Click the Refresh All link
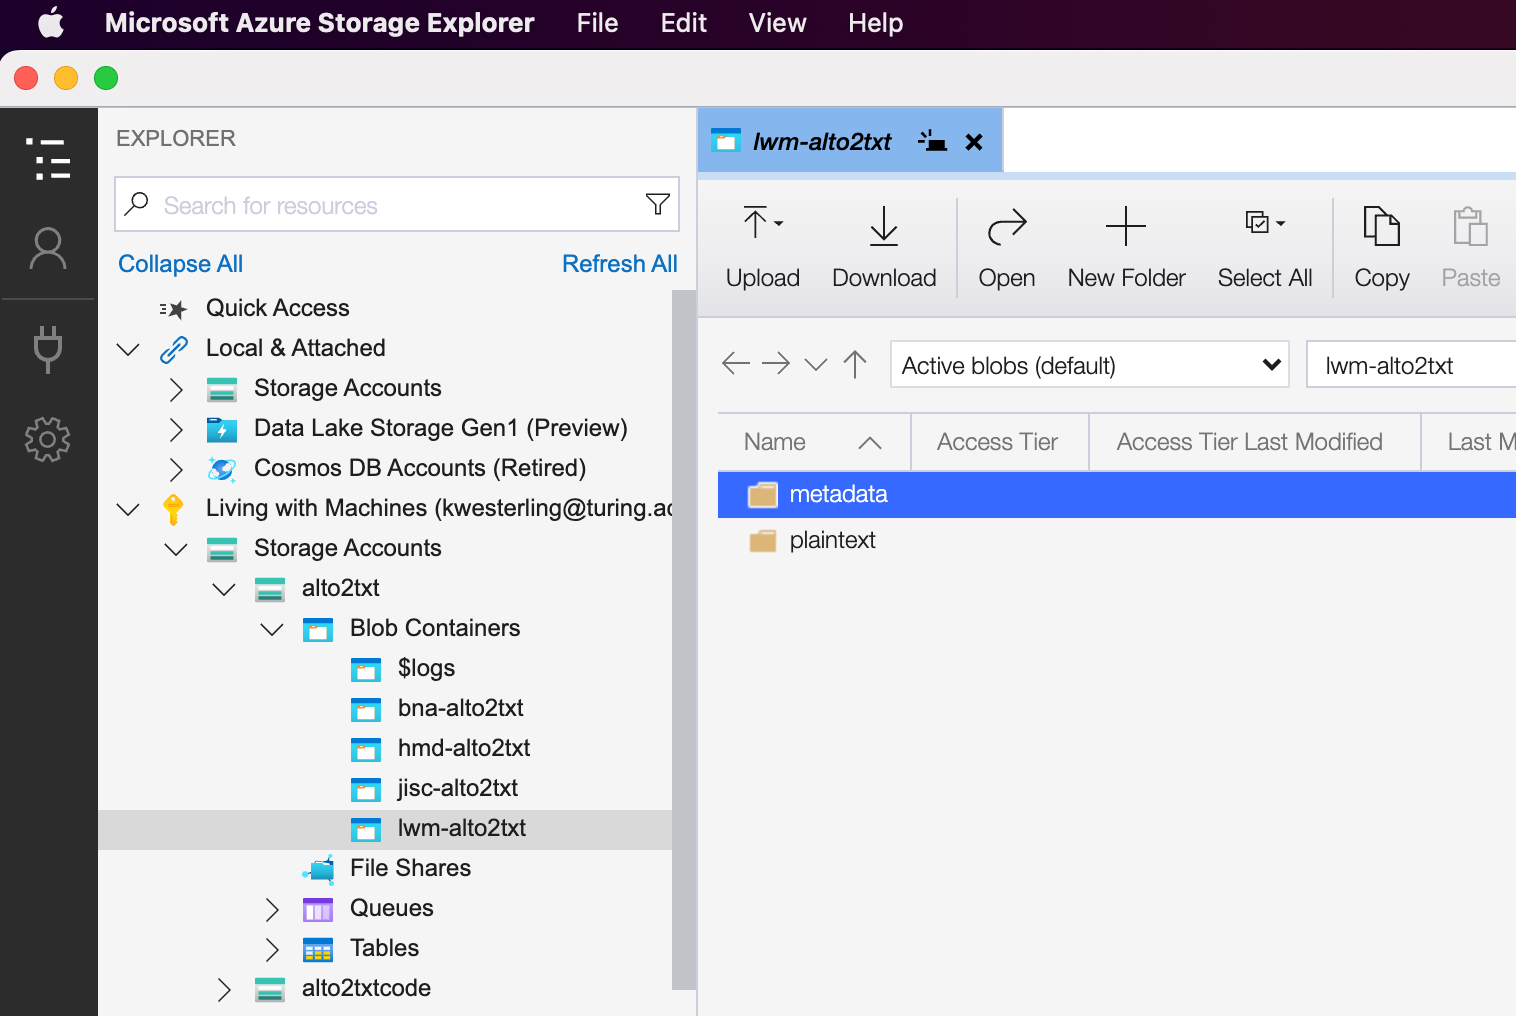 (620, 264)
